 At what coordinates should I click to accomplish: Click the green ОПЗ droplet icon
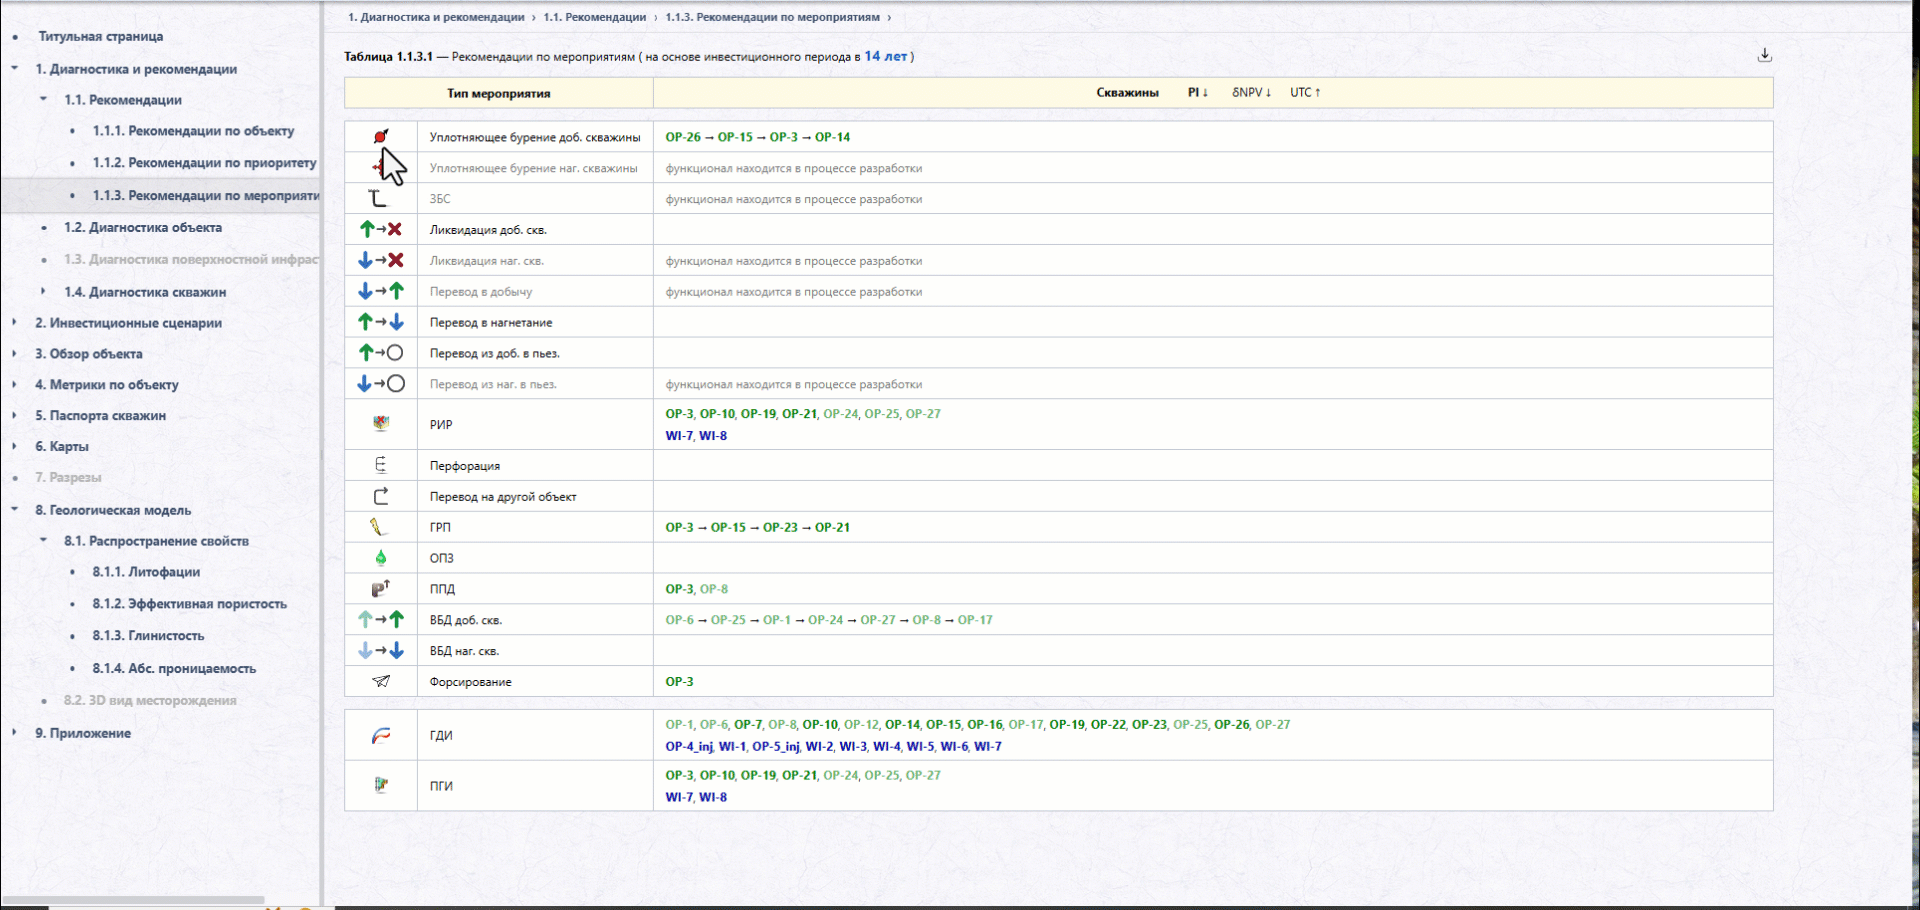pyautogui.click(x=381, y=558)
